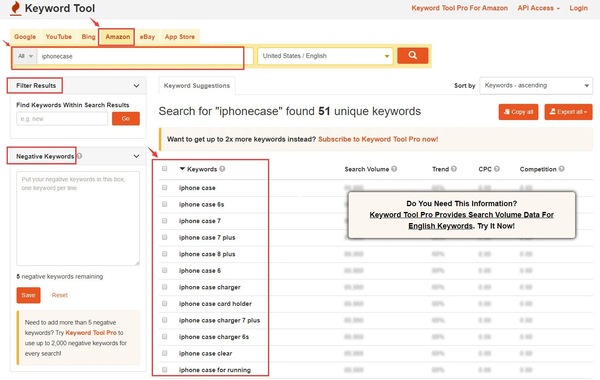Switch to the eBay tab
600x380 pixels.
coord(147,37)
